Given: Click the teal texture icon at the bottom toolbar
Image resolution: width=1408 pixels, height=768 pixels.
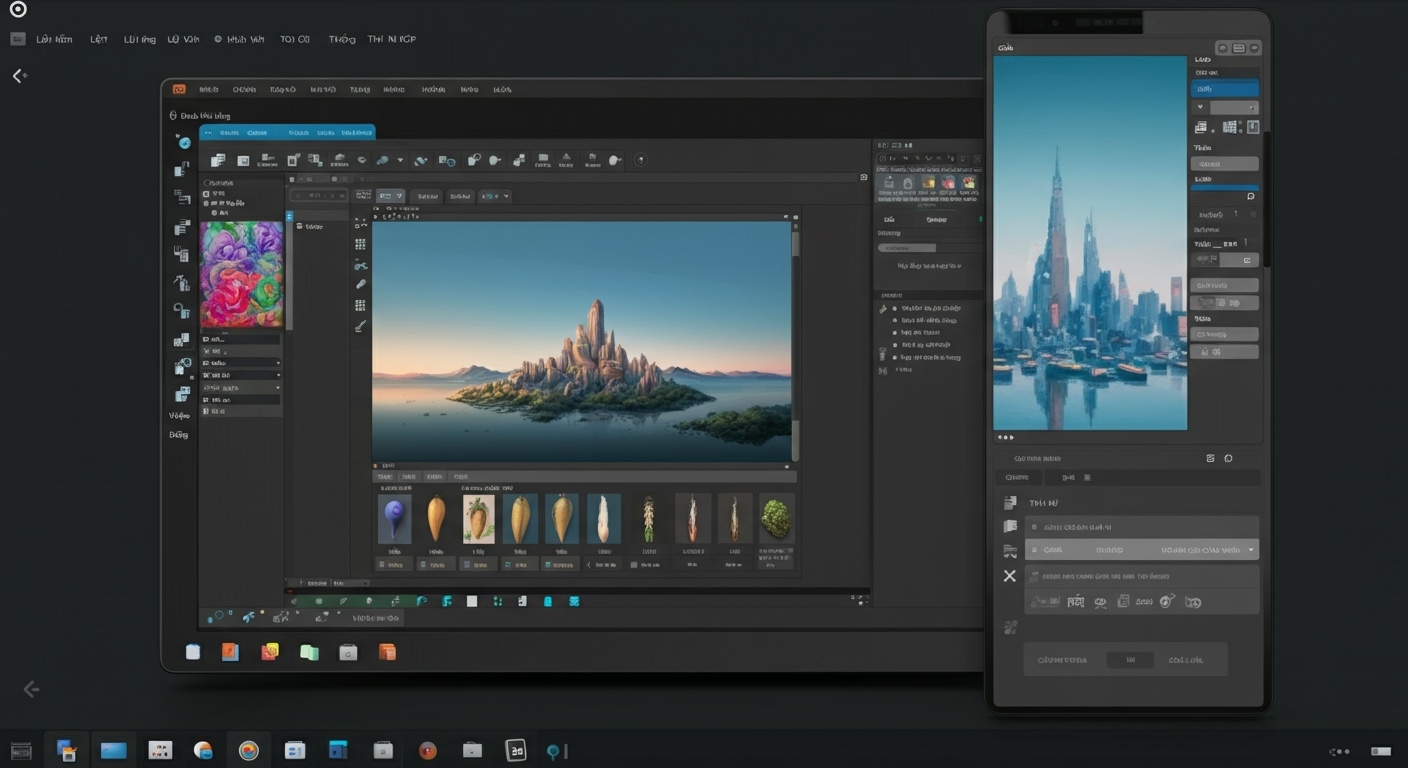Looking at the screenshot, I should point(574,601).
